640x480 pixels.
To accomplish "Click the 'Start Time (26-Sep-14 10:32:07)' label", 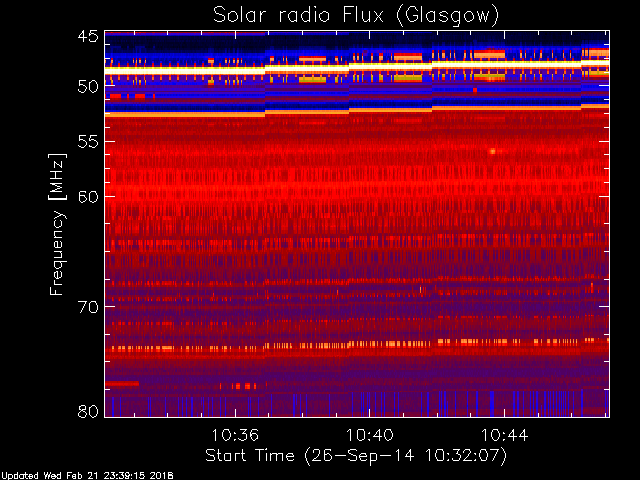I will pos(355,455).
